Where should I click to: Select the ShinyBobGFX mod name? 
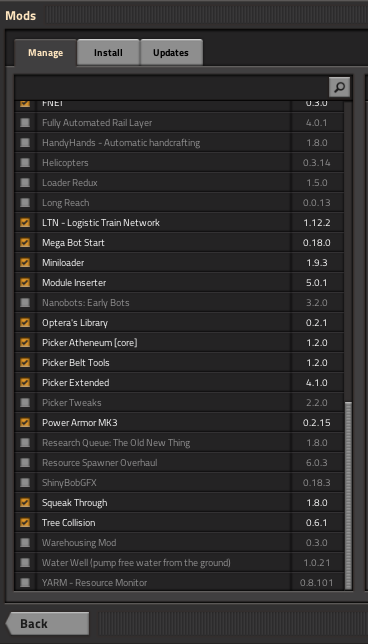tap(69, 483)
